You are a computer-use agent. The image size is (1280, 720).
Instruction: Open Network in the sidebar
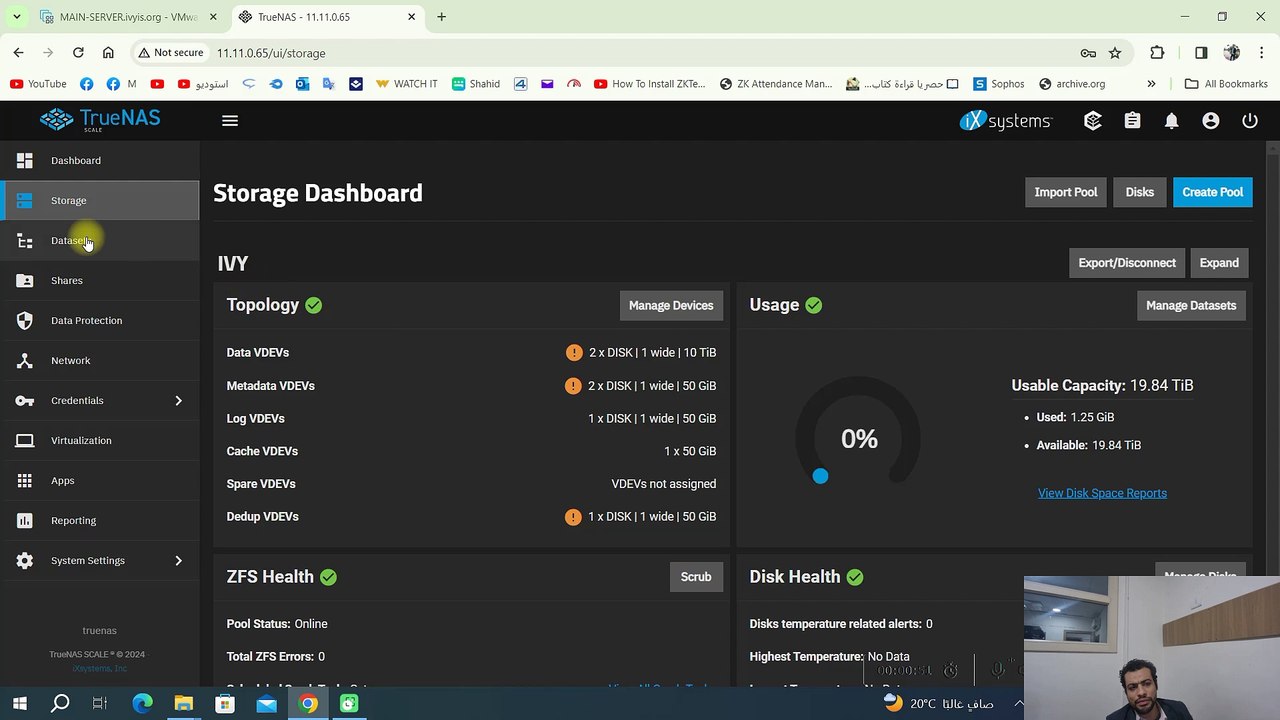100,360
